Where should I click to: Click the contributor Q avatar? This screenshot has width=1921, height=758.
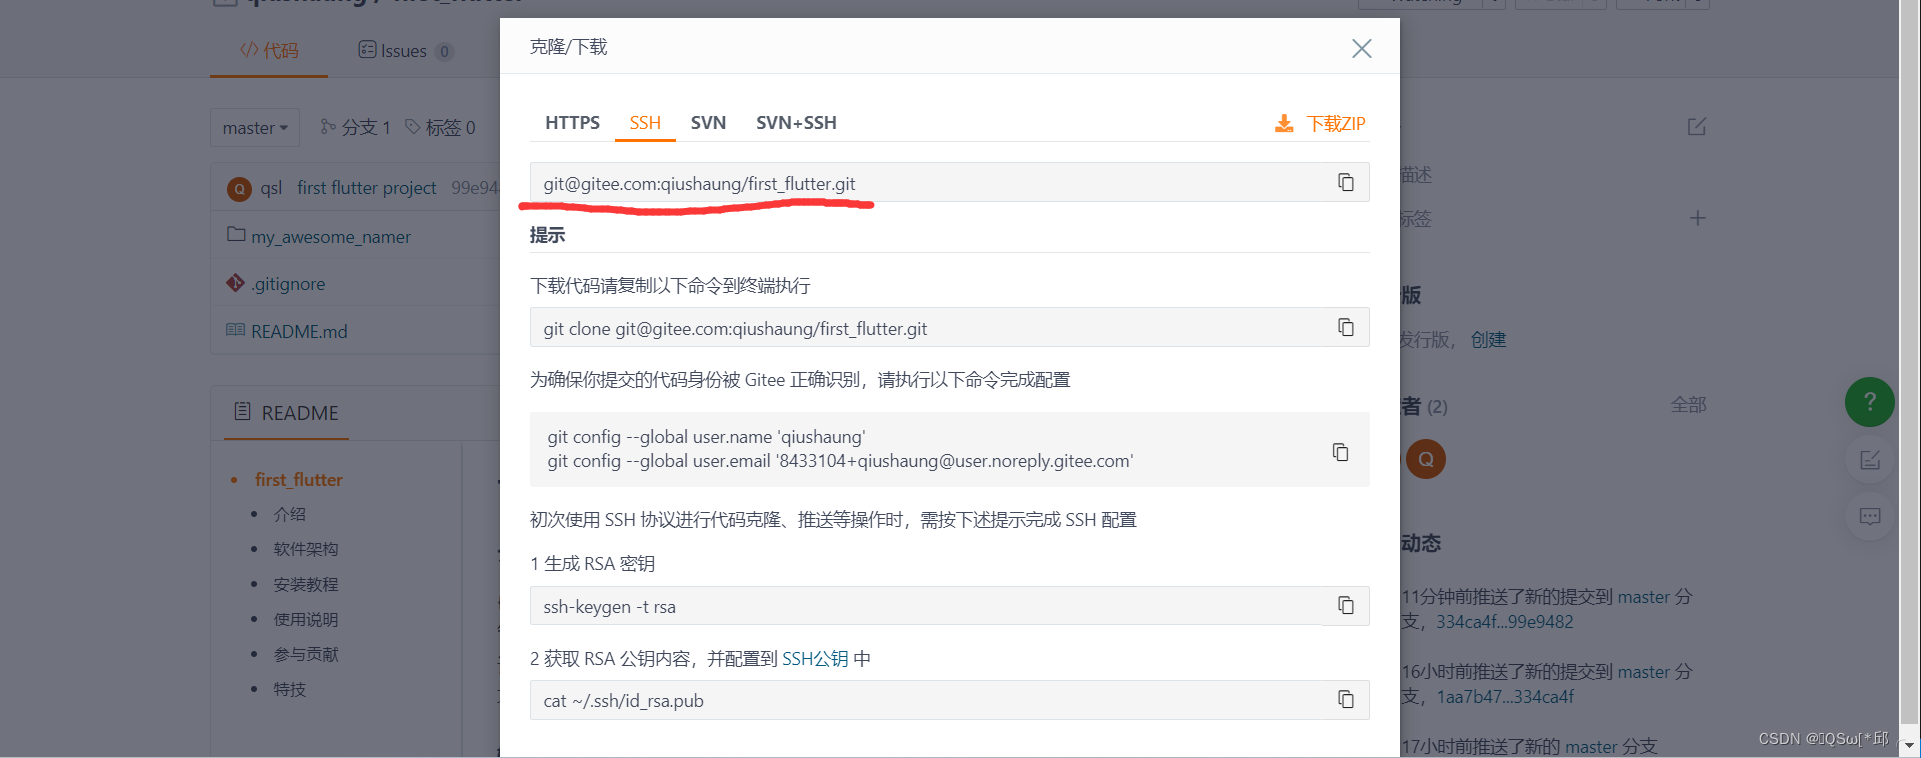1426,459
